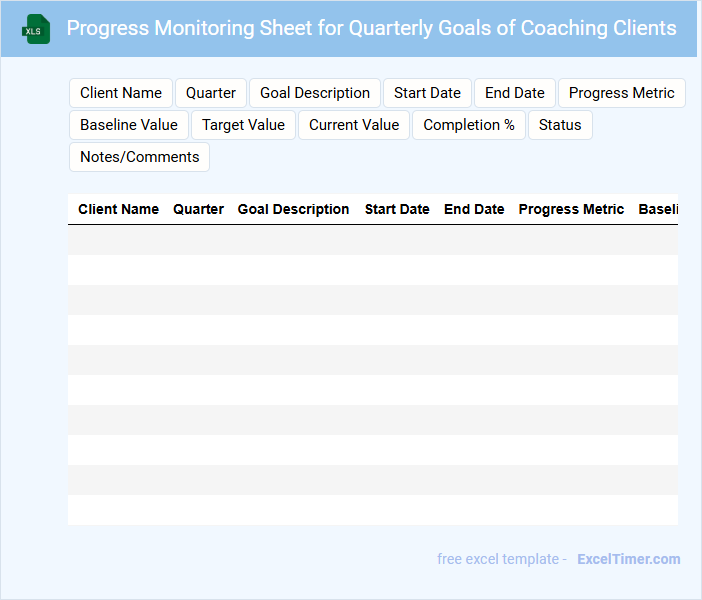This screenshot has height=600, width=702.
Task: Open the ExcelTimer.com link
Action: (628, 559)
